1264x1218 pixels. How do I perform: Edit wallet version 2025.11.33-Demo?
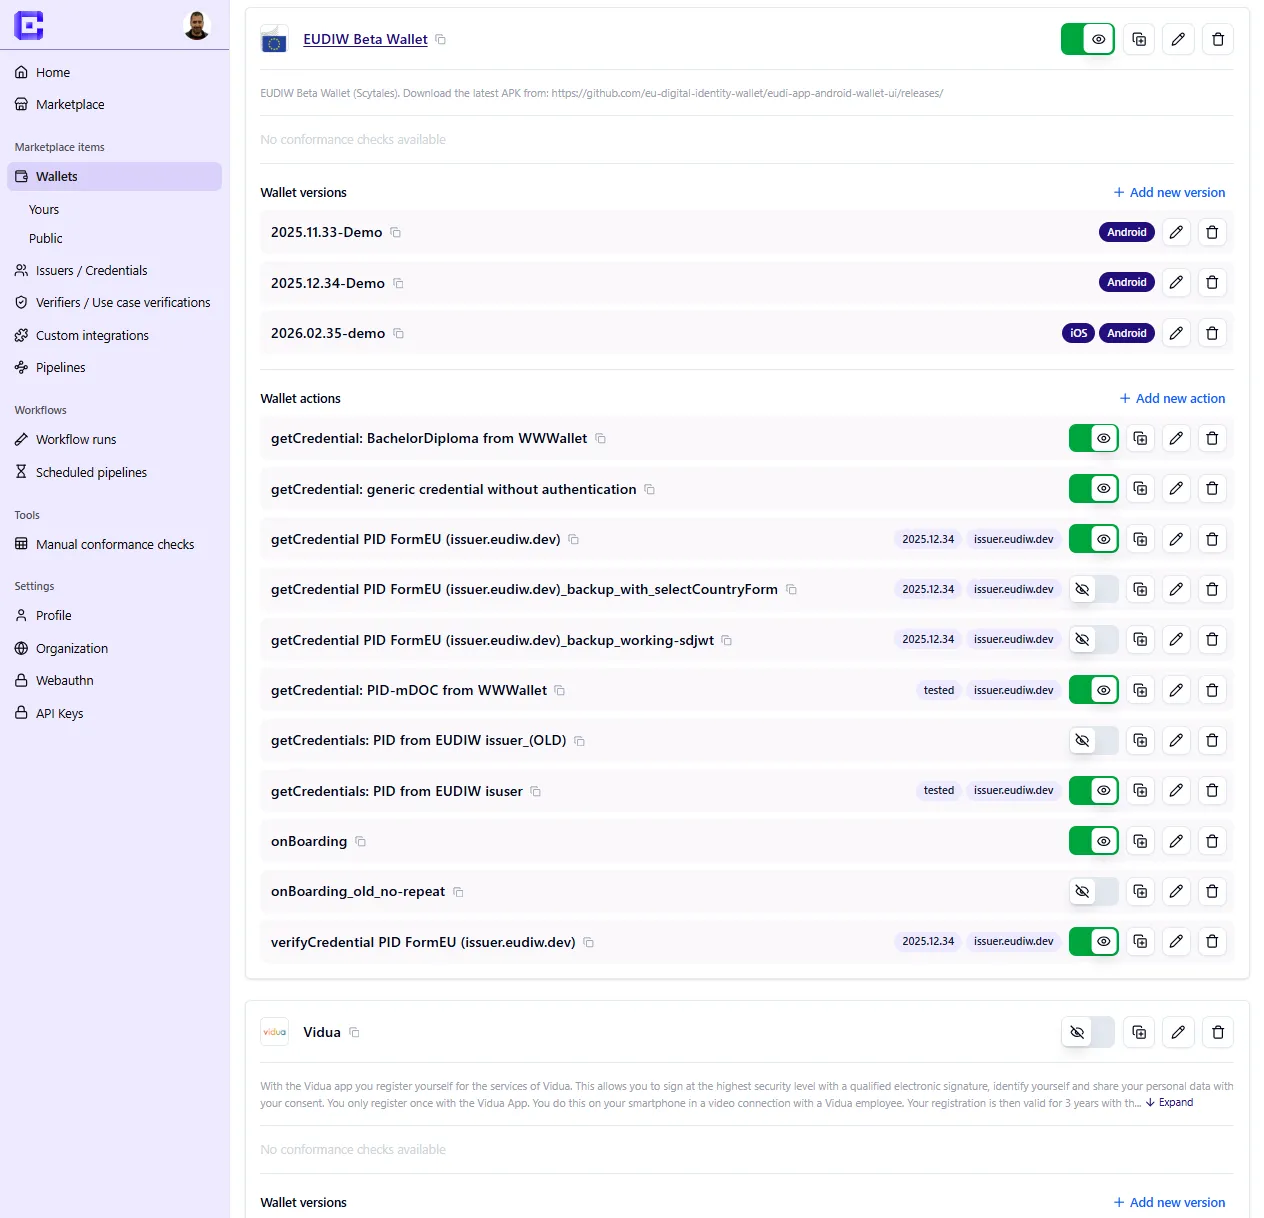click(x=1176, y=232)
